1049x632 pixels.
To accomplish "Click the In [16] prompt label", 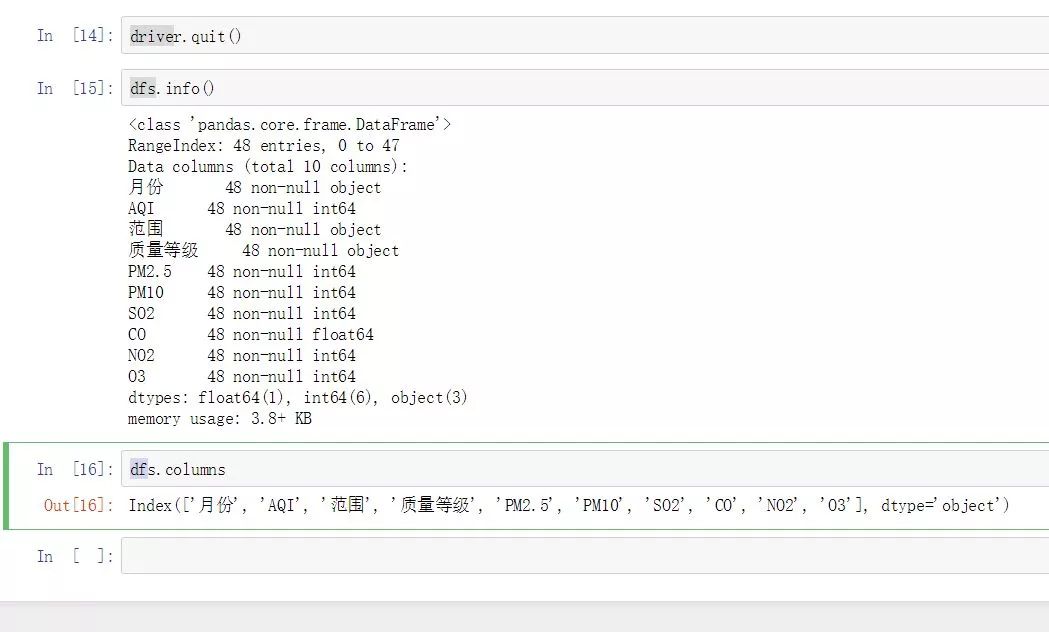I will pos(75,469).
